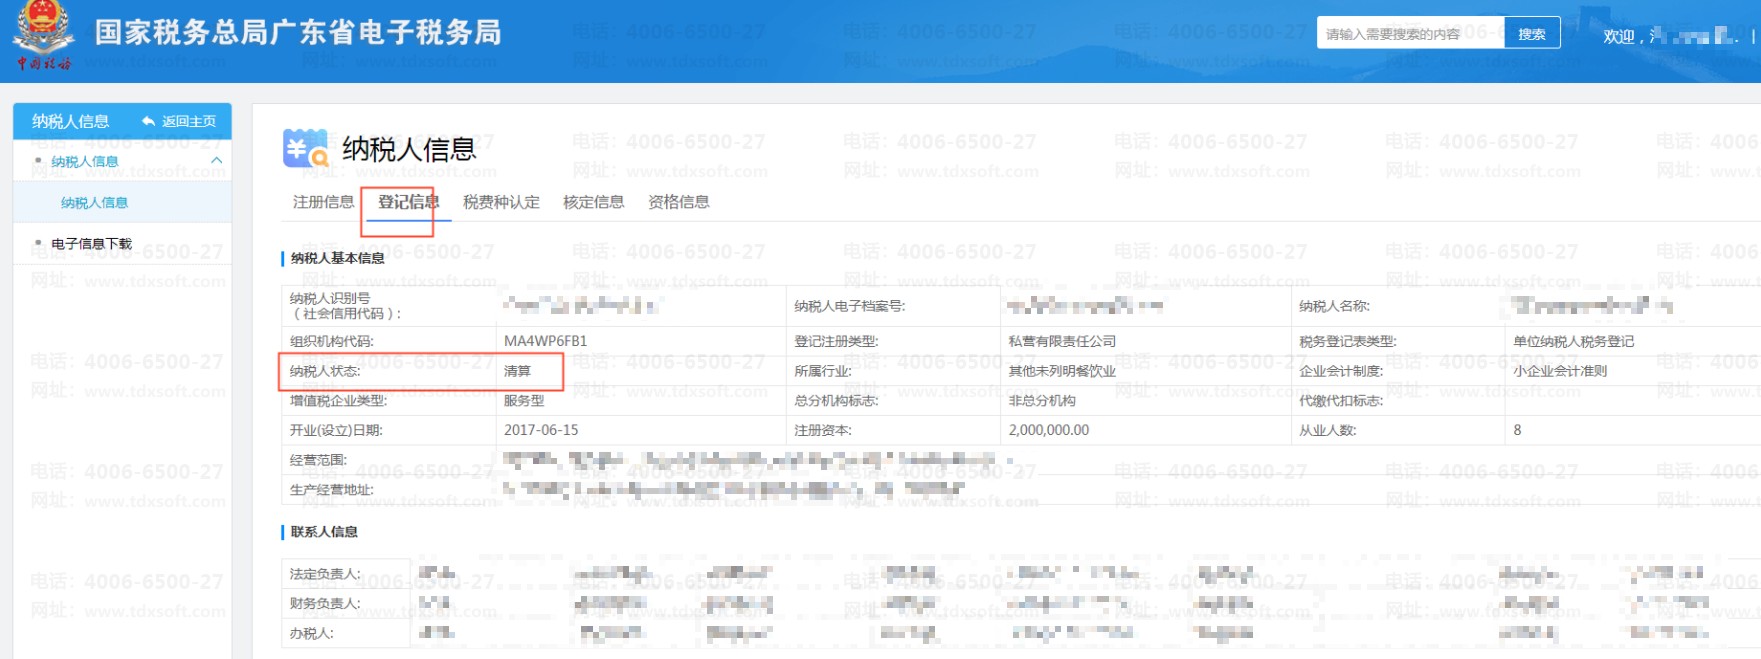The height and width of the screenshot is (659, 1761).
Task: View the 资格信息 tab
Action: [x=678, y=202]
